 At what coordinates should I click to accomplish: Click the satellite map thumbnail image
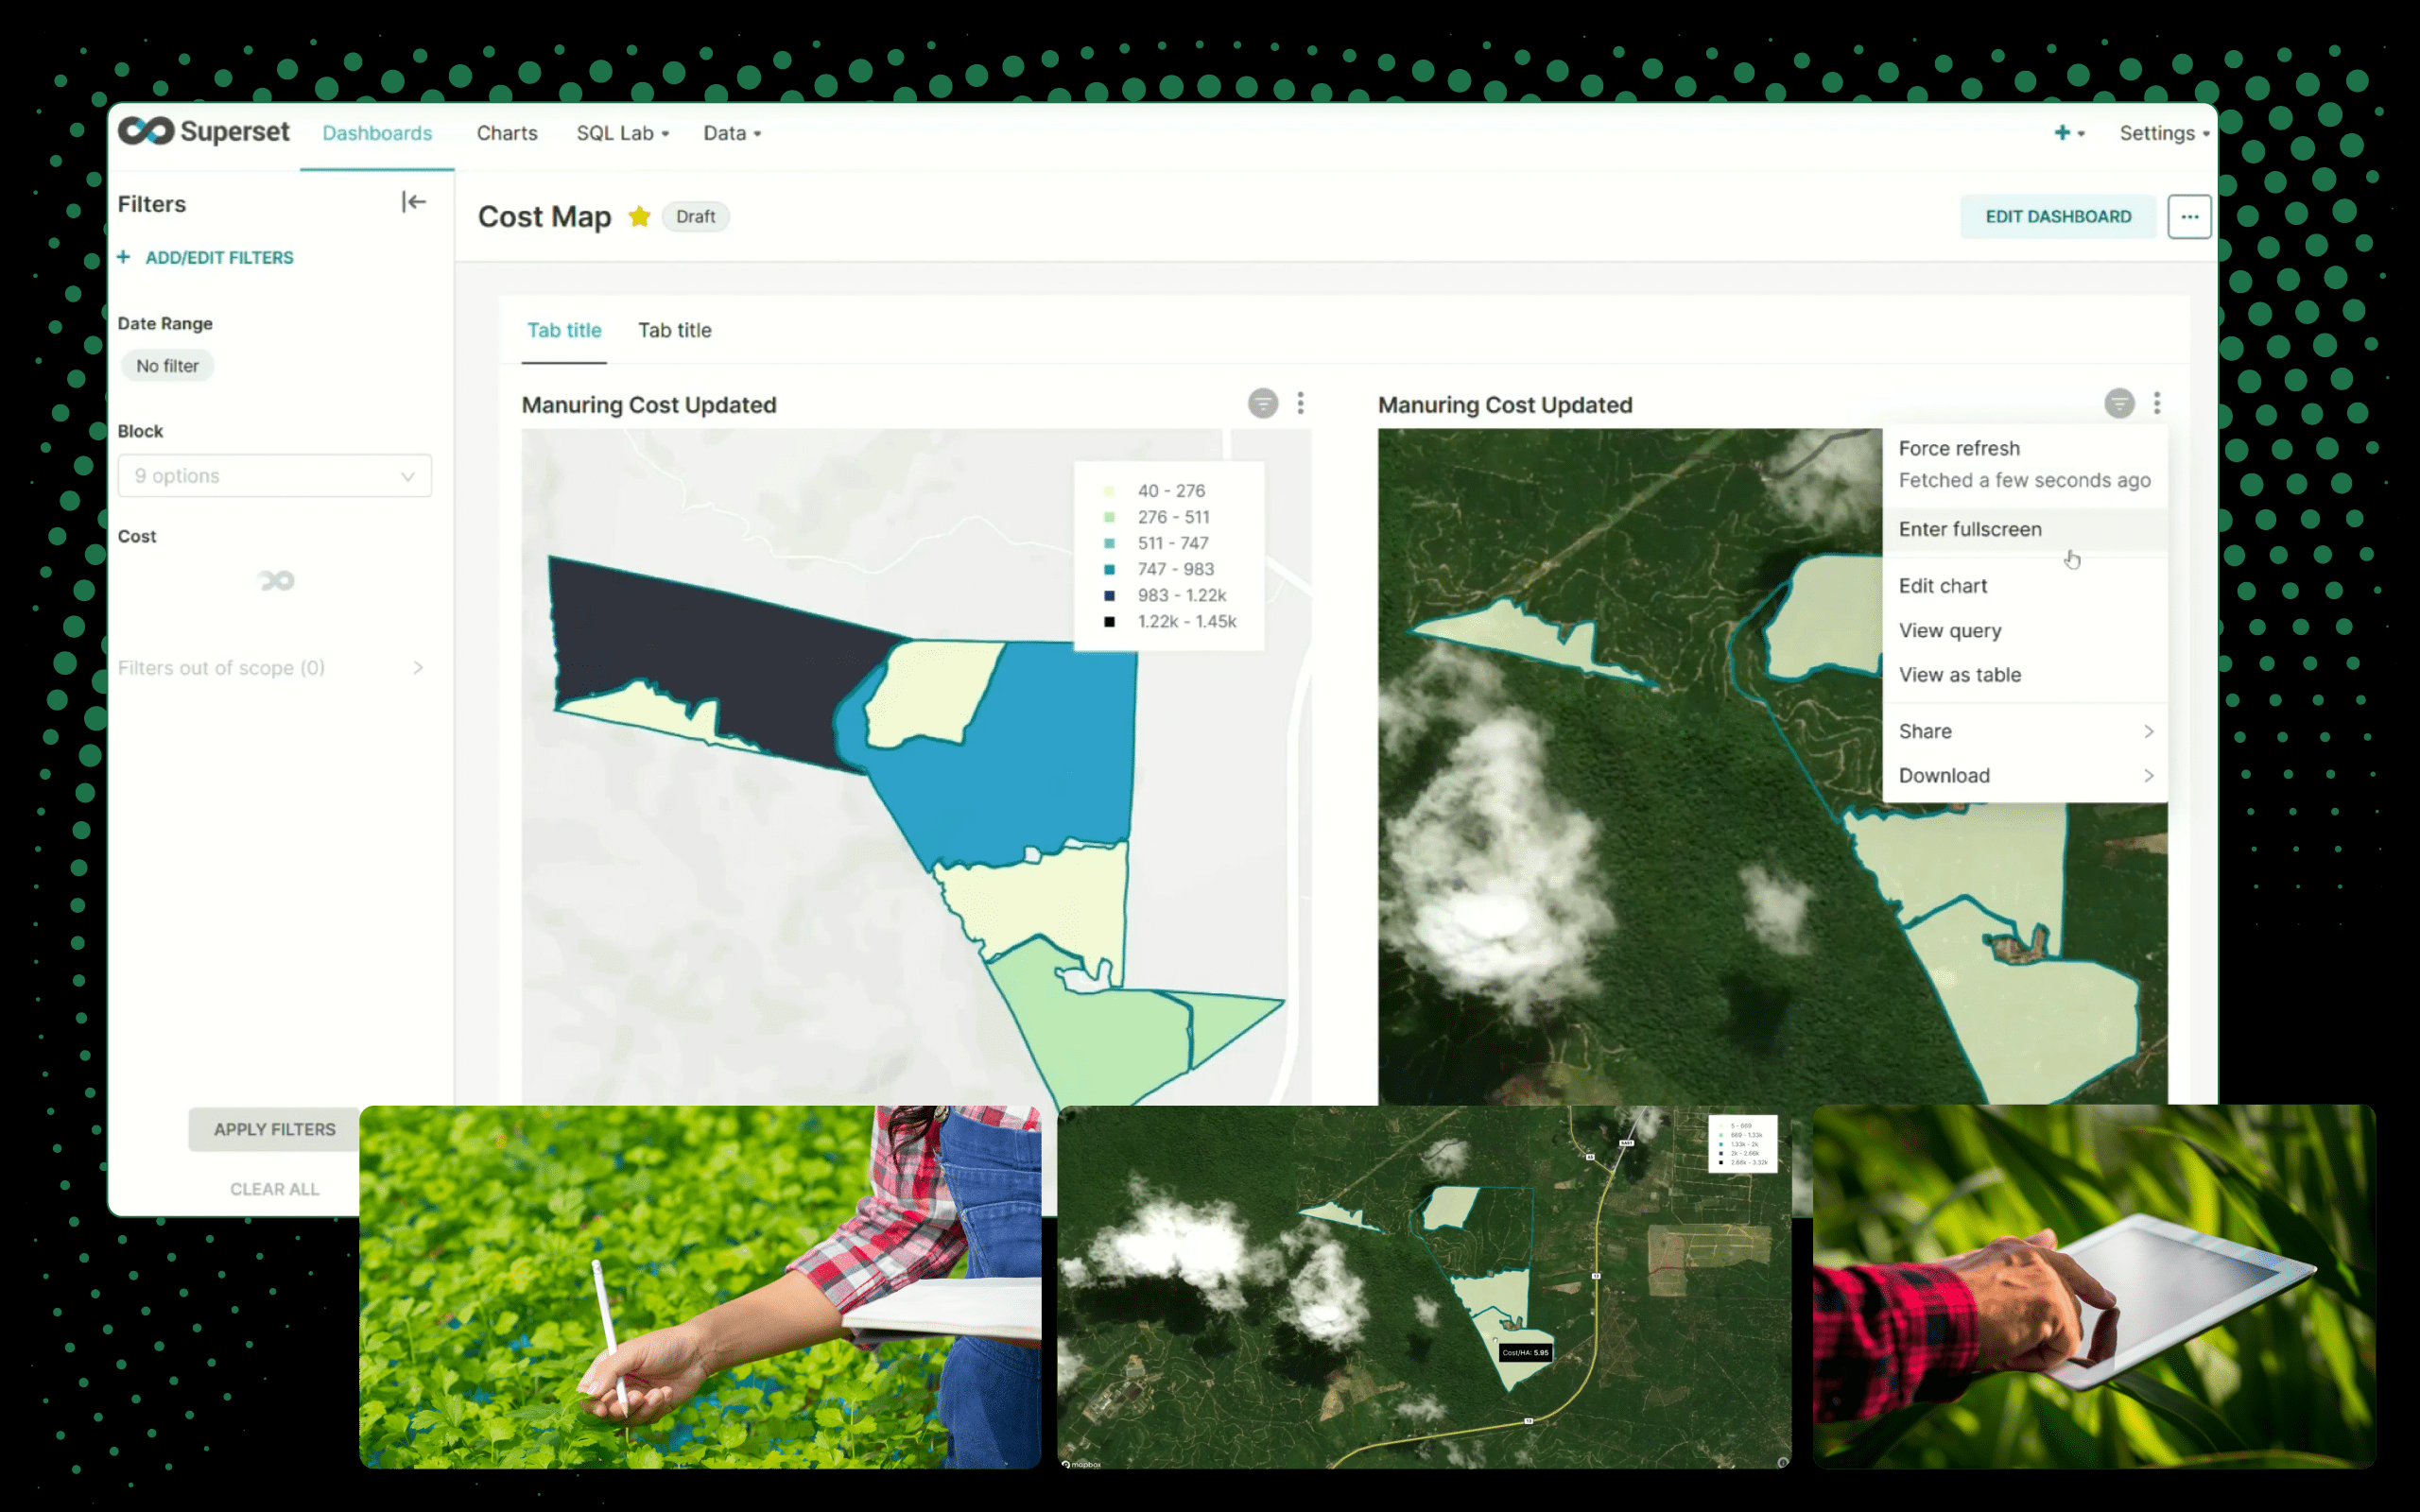1423,1287
